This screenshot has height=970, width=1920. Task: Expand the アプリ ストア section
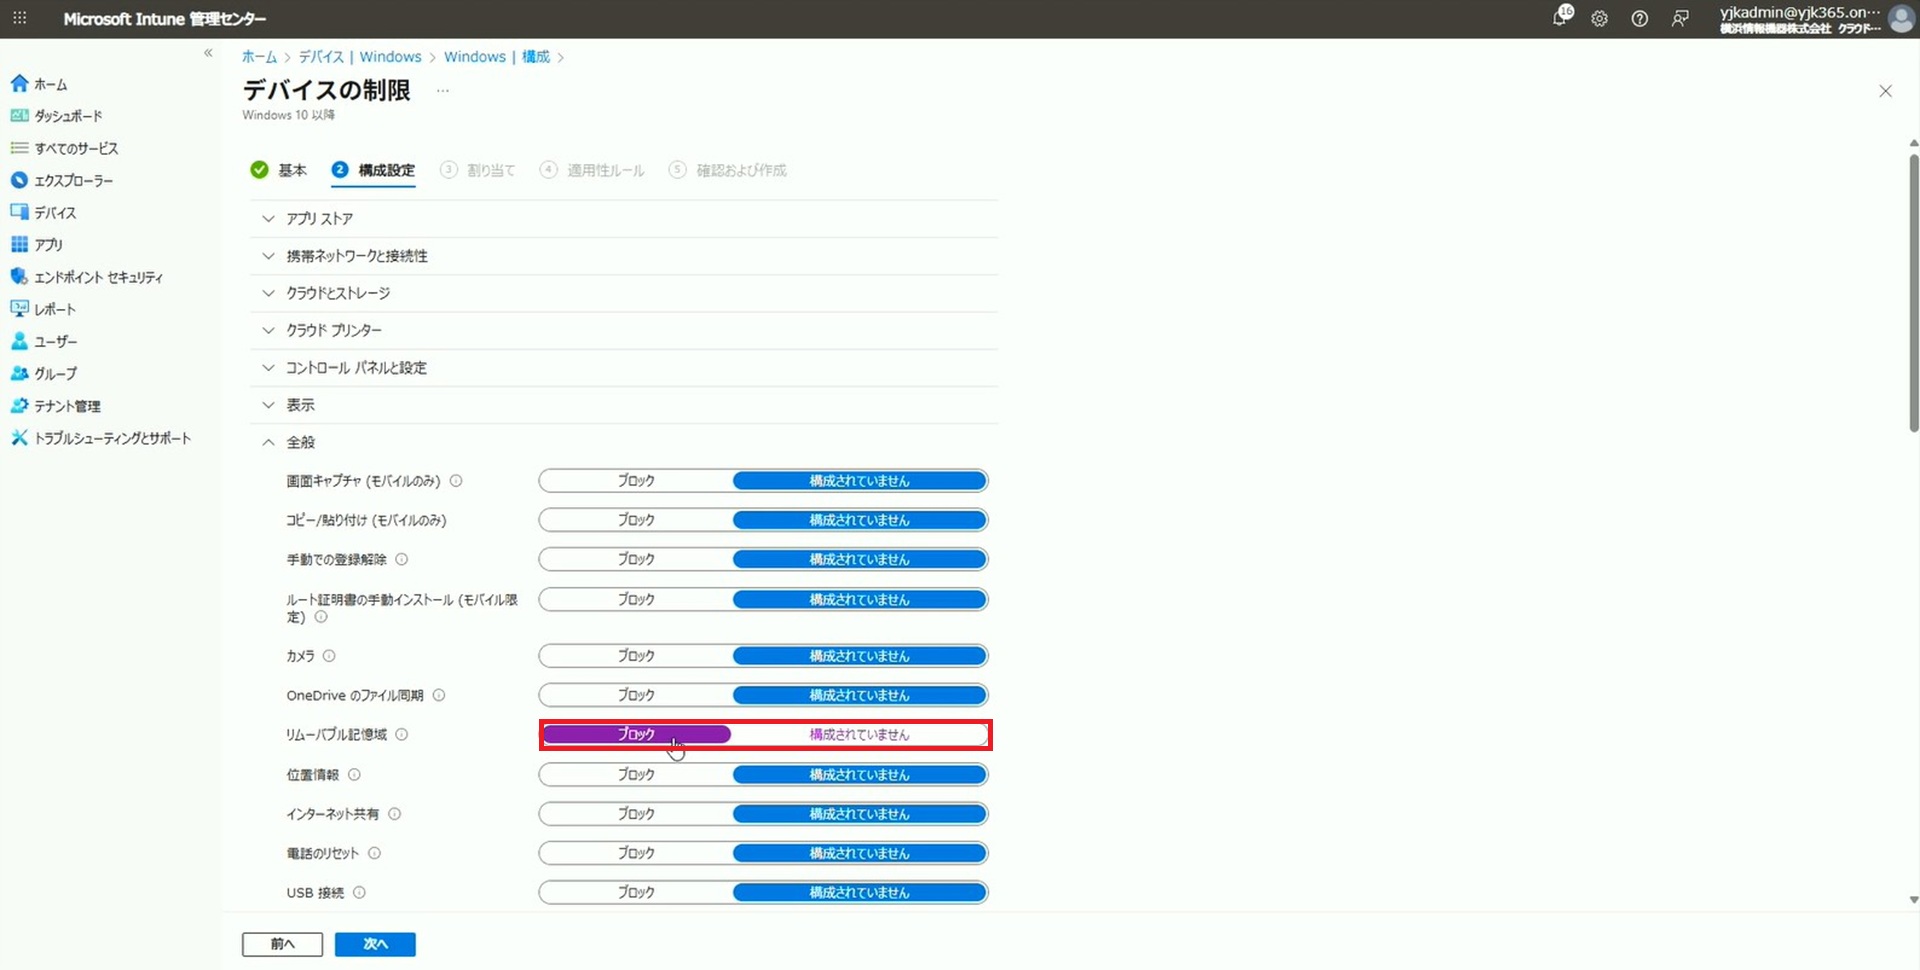[x=319, y=219]
